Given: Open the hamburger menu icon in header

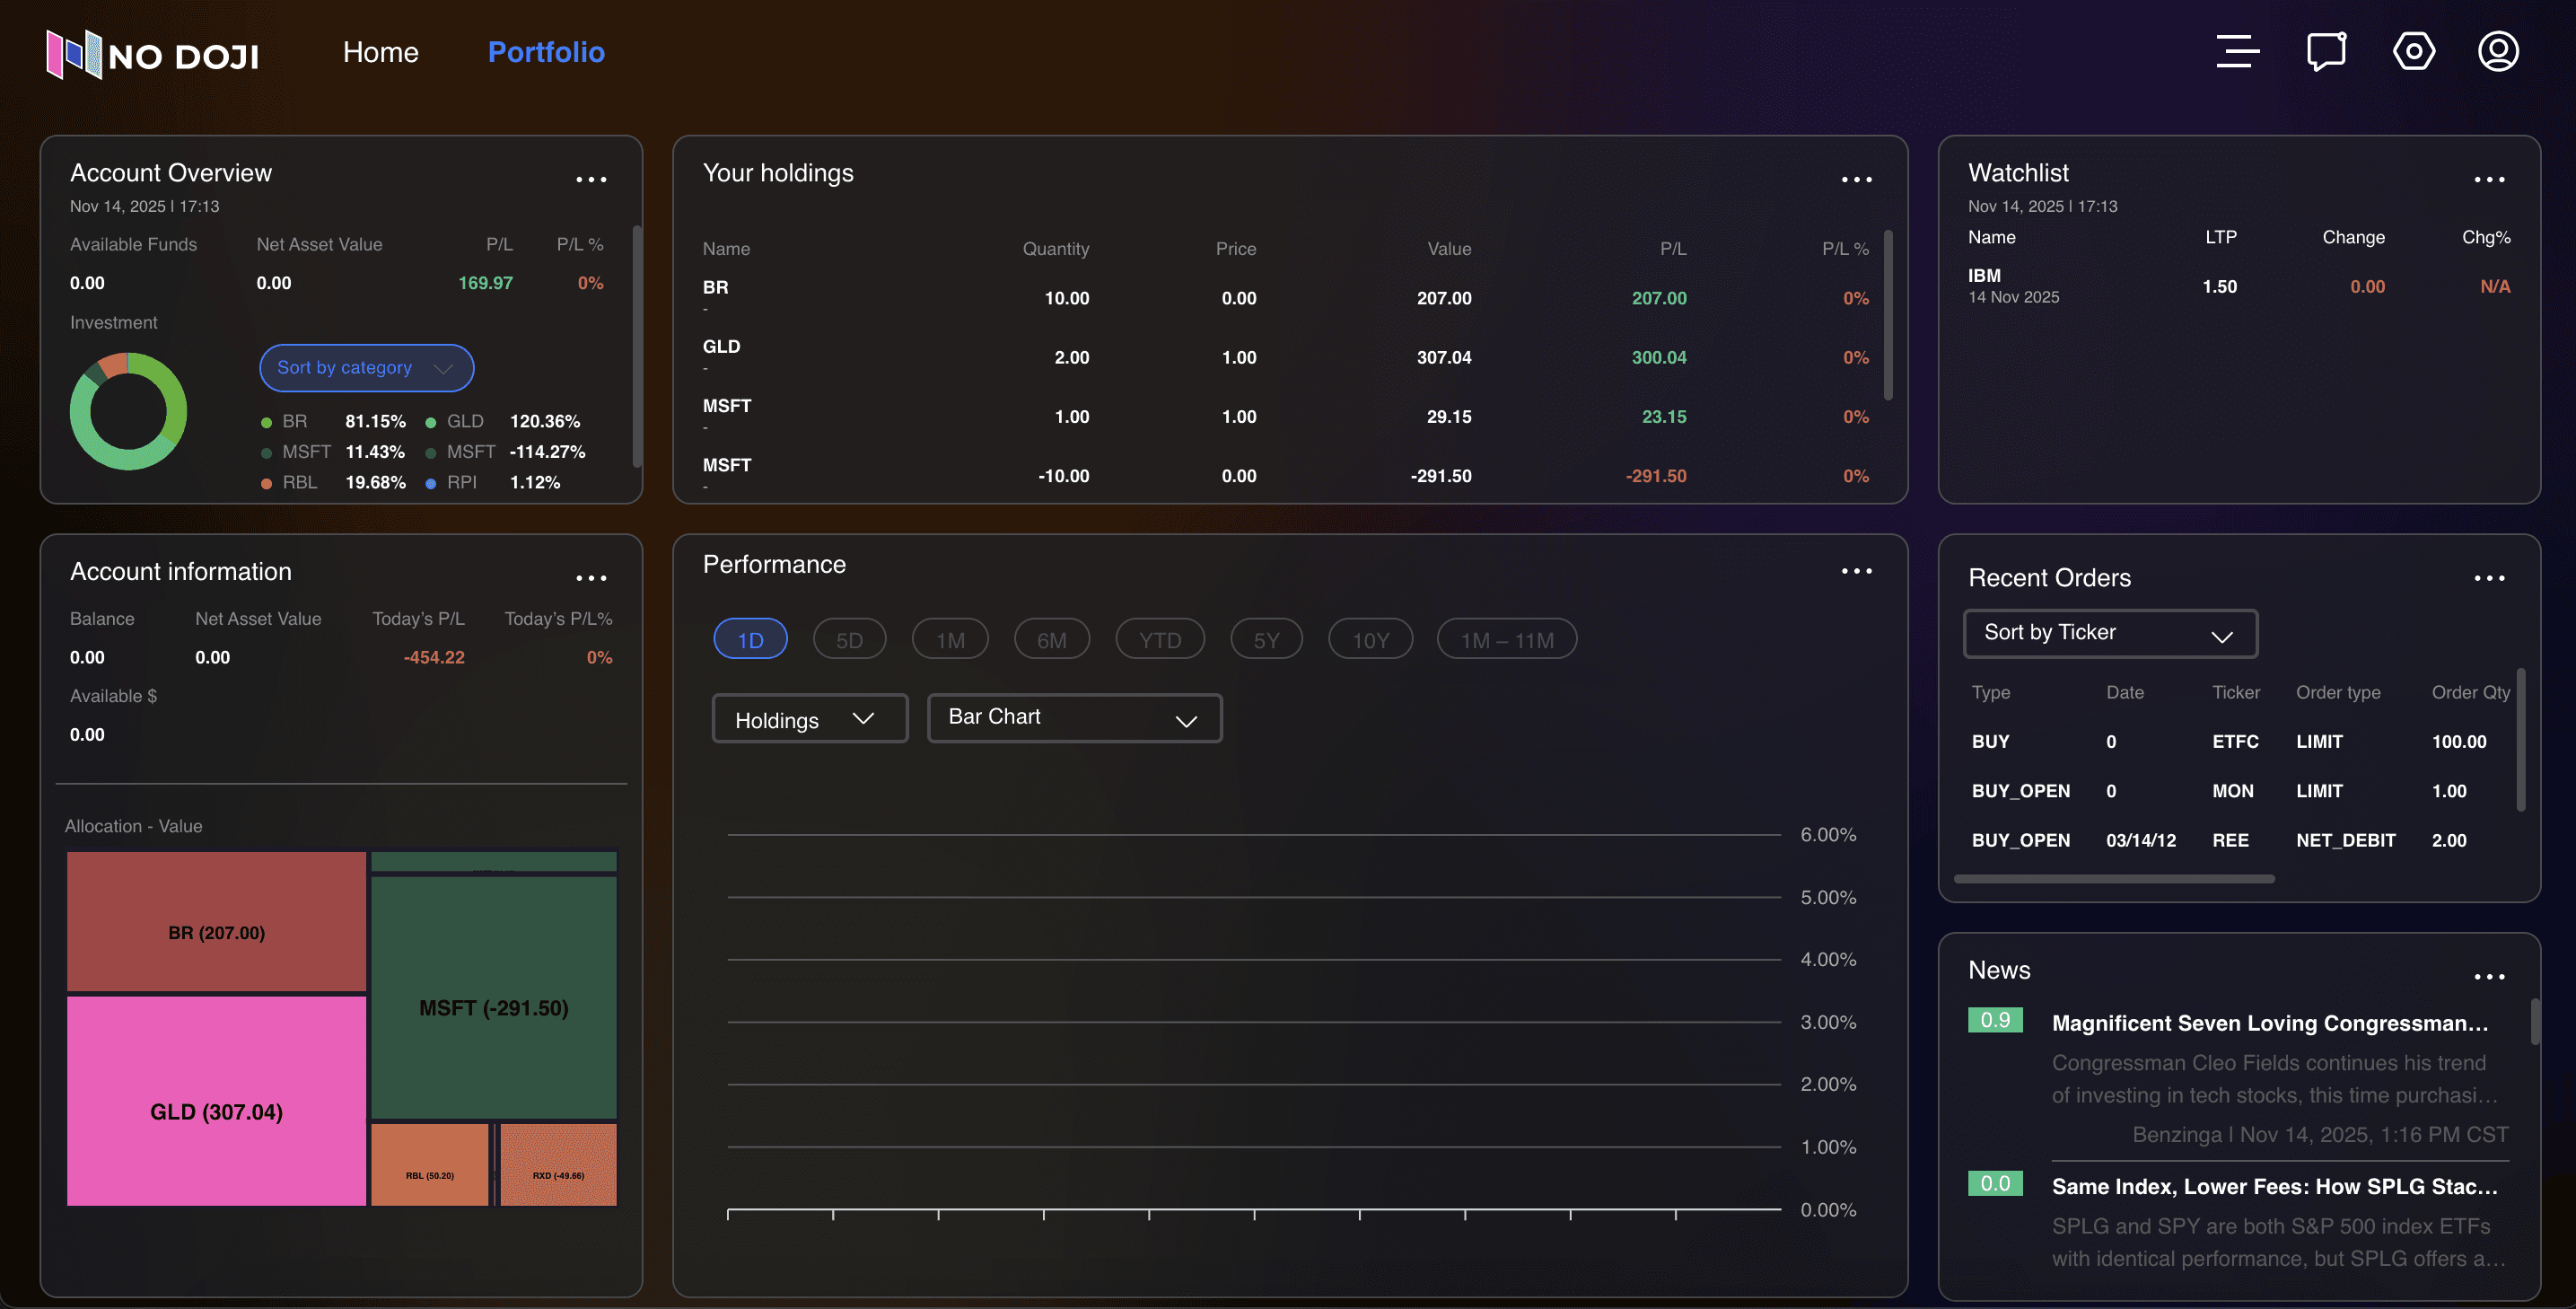Looking at the screenshot, I should [2237, 52].
